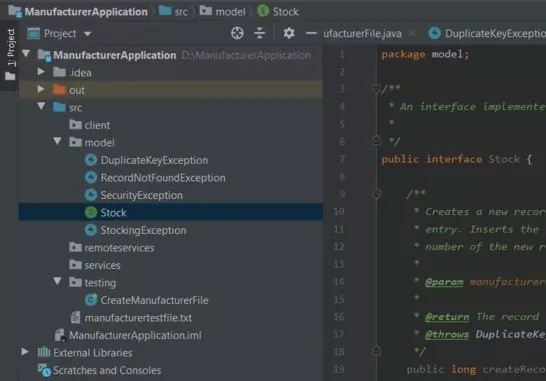Open manufacturertestfile.txt

coord(138,318)
